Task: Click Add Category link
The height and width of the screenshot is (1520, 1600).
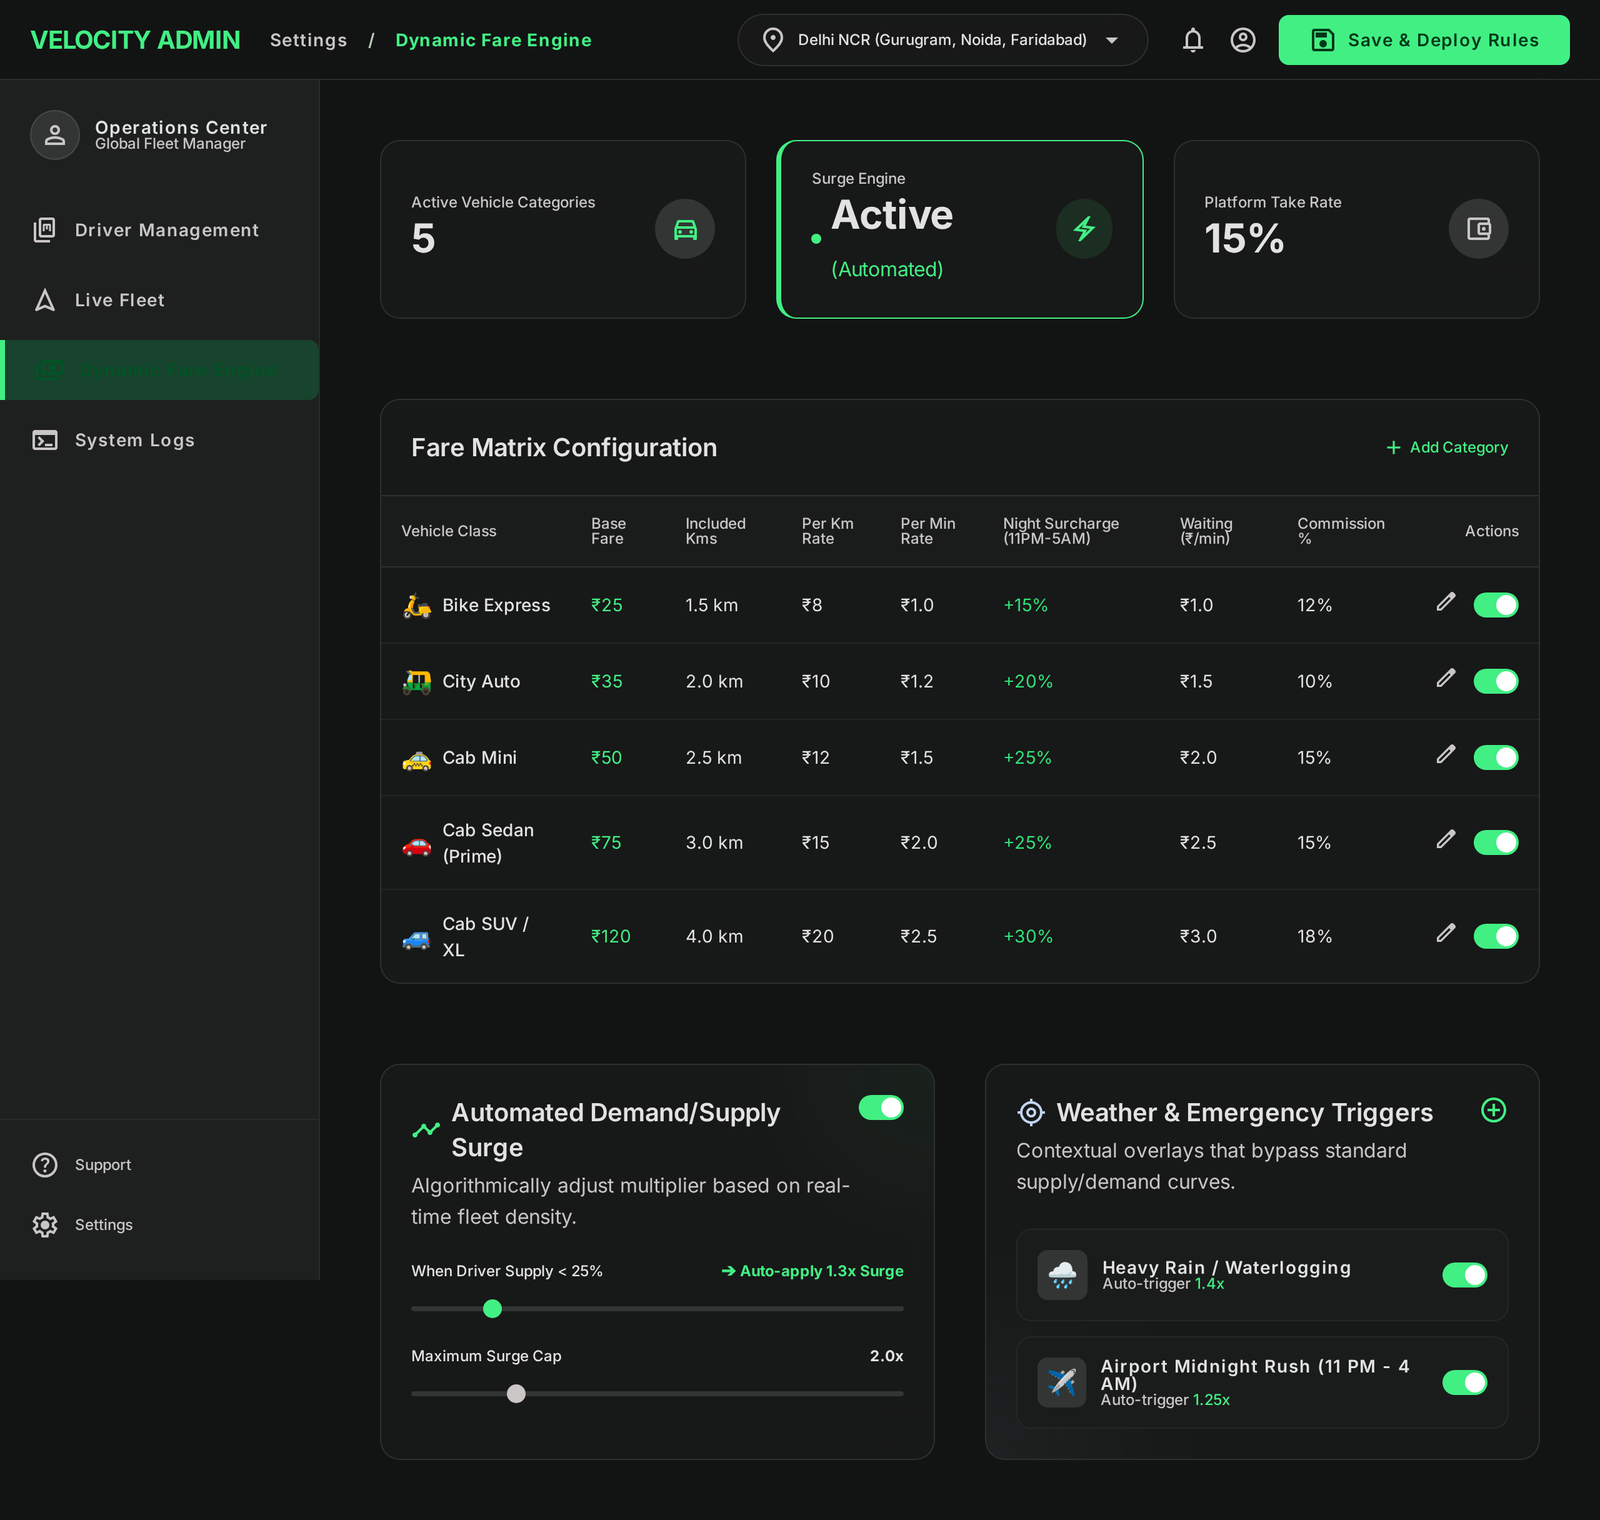Action: pyautogui.click(x=1447, y=447)
